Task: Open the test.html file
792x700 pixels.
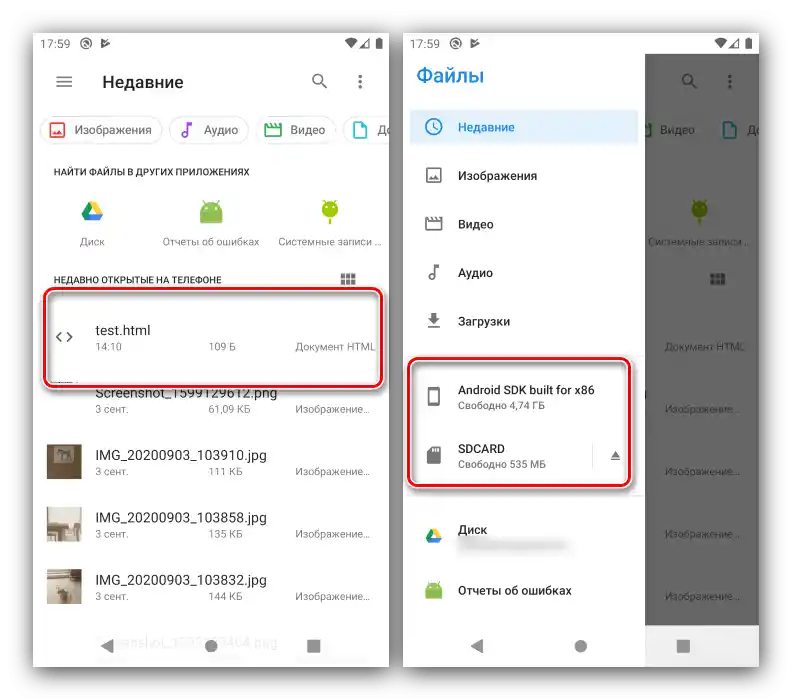Action: 212,337
